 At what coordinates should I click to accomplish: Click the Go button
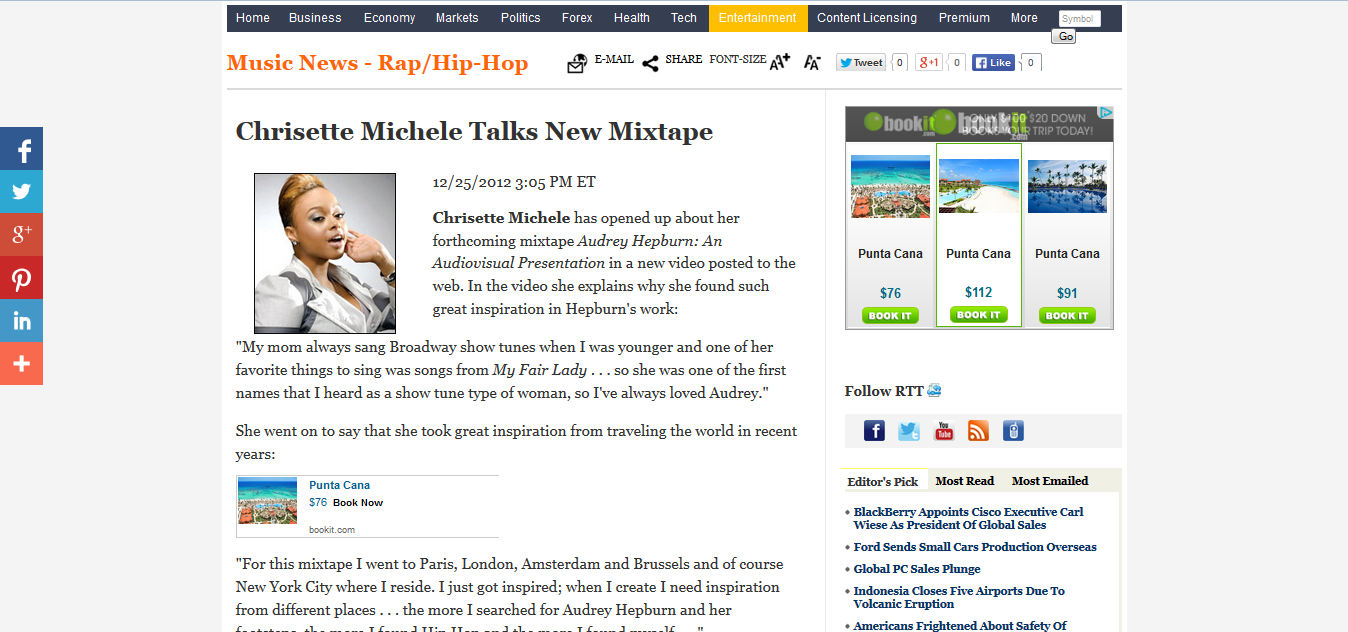(1064, 37)
